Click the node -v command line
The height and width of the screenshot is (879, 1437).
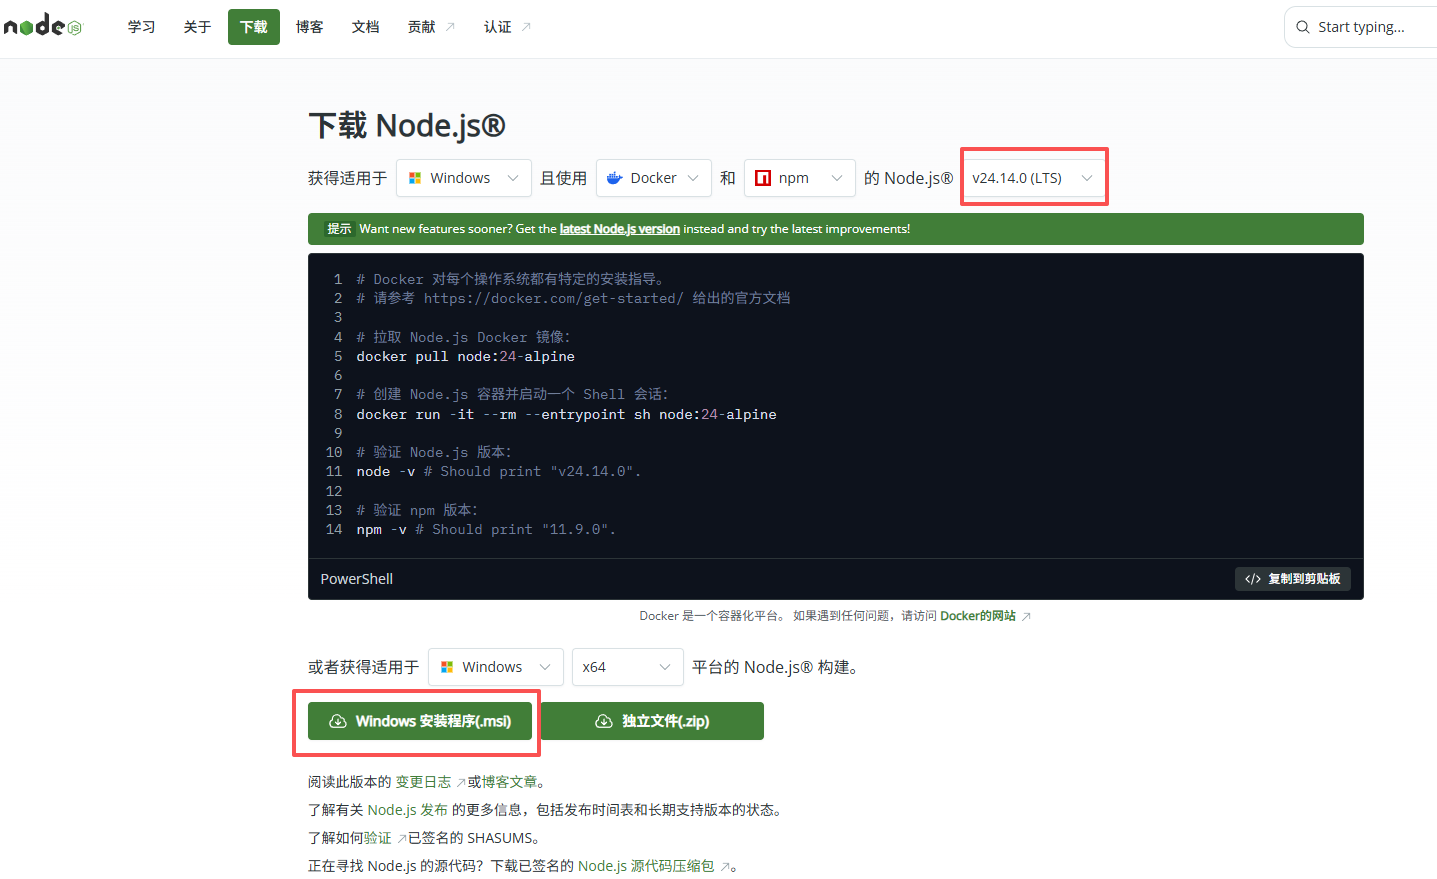point(498,471)
